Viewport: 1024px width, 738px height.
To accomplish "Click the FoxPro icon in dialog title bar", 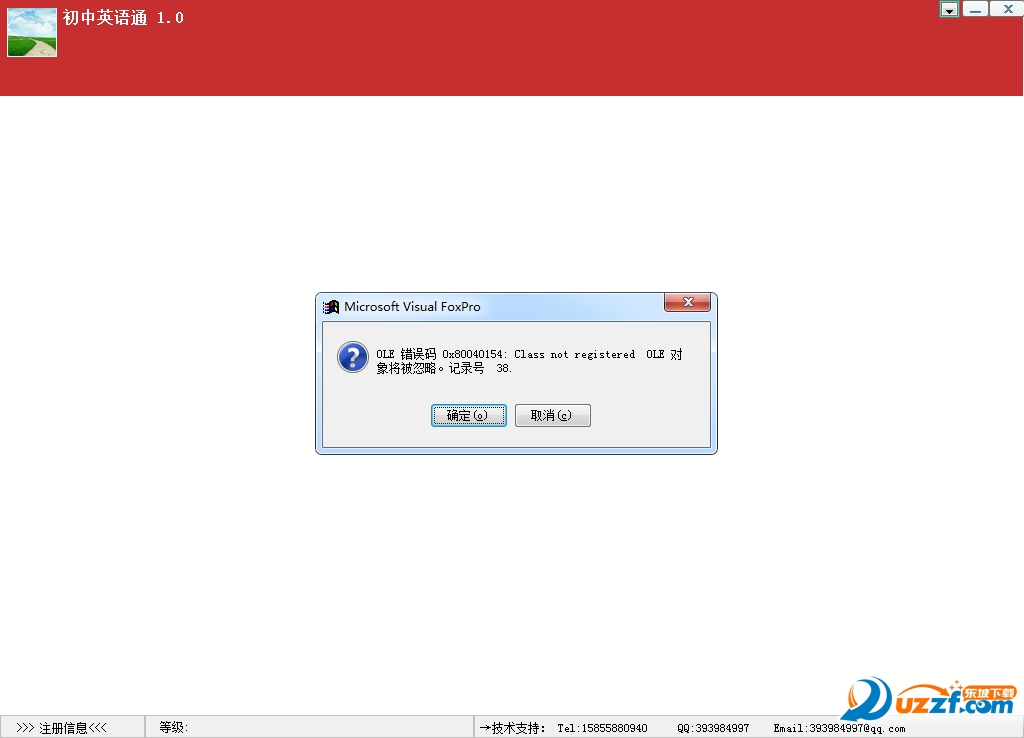I will 330,307.
